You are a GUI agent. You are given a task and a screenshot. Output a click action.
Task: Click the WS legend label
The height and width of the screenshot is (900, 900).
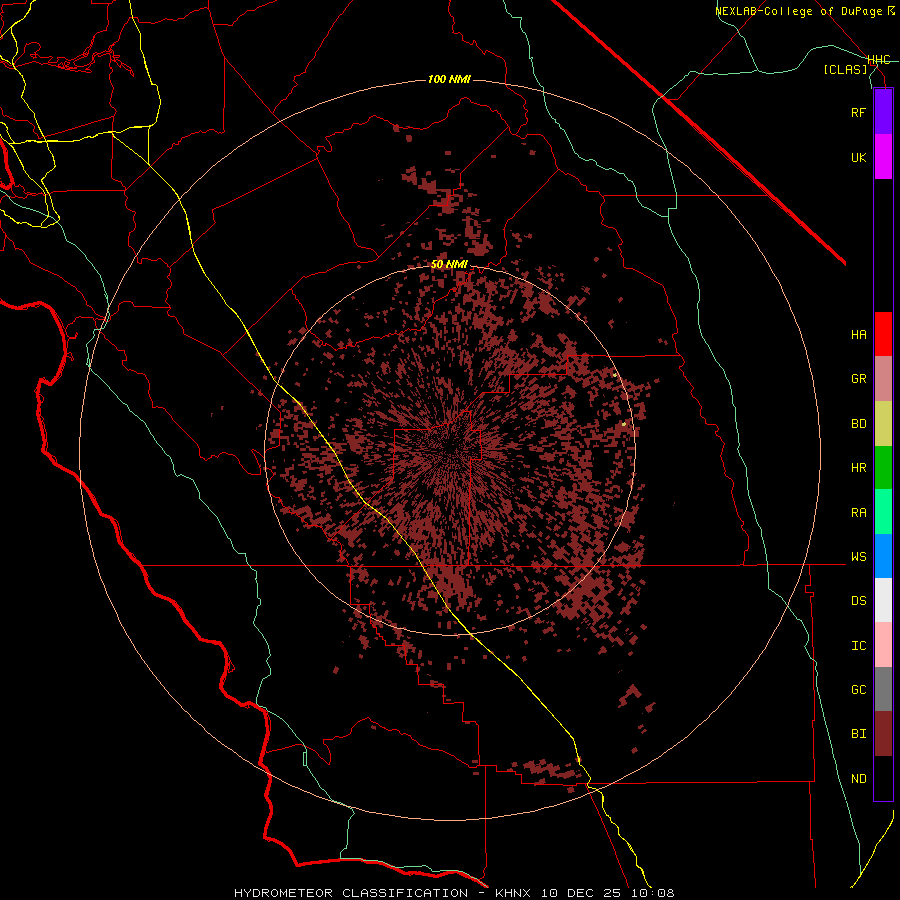click(x=859, y=556)
